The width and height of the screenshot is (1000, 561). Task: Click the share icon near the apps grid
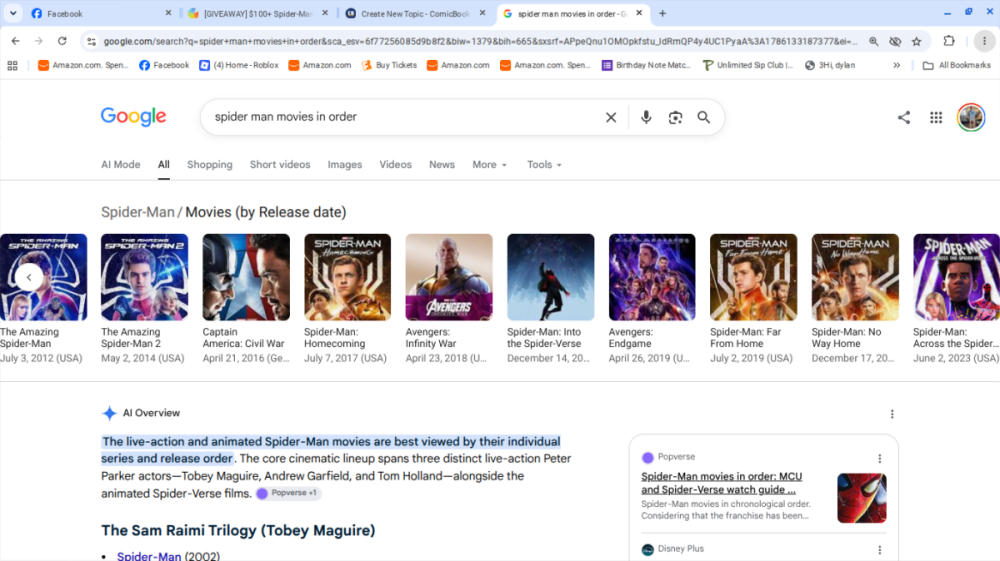pyautogui.click(x=903, y=117)
